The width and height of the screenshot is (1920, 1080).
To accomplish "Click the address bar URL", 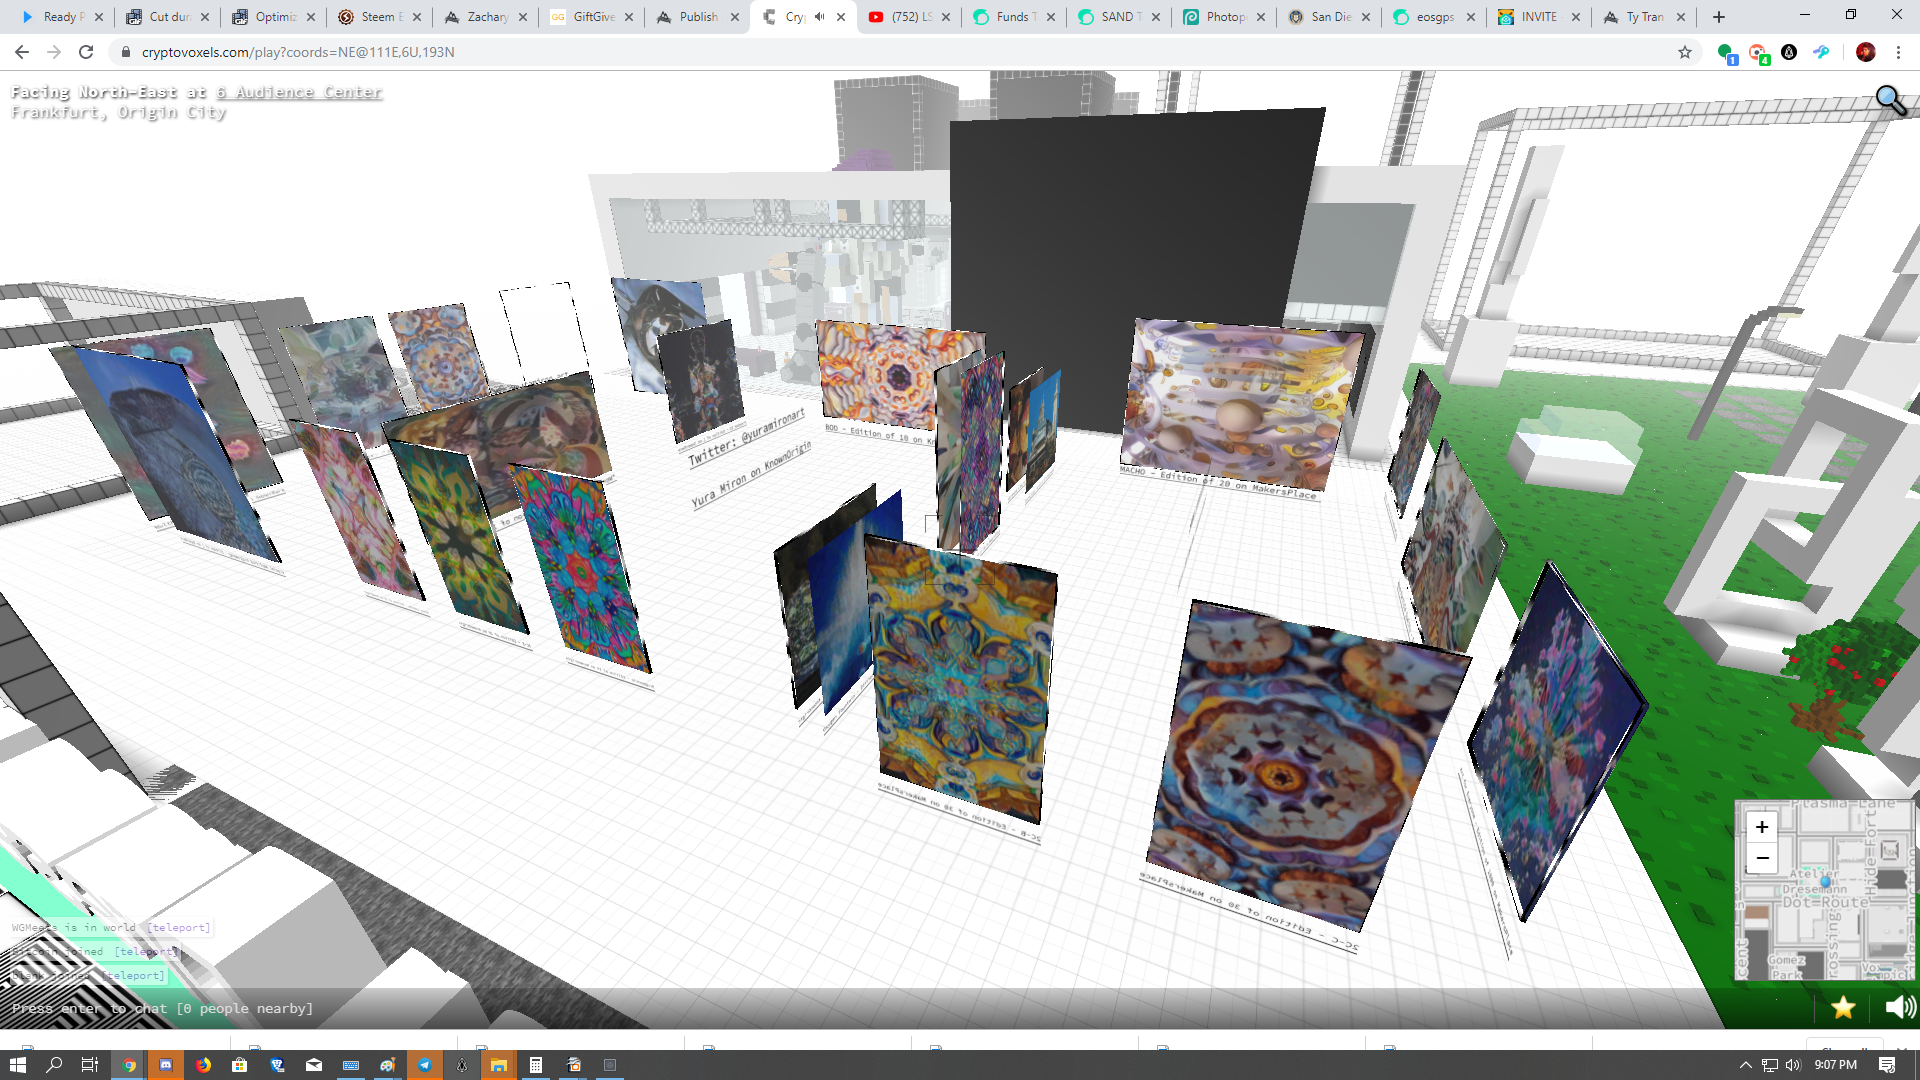I will click(x=298, y=52).
